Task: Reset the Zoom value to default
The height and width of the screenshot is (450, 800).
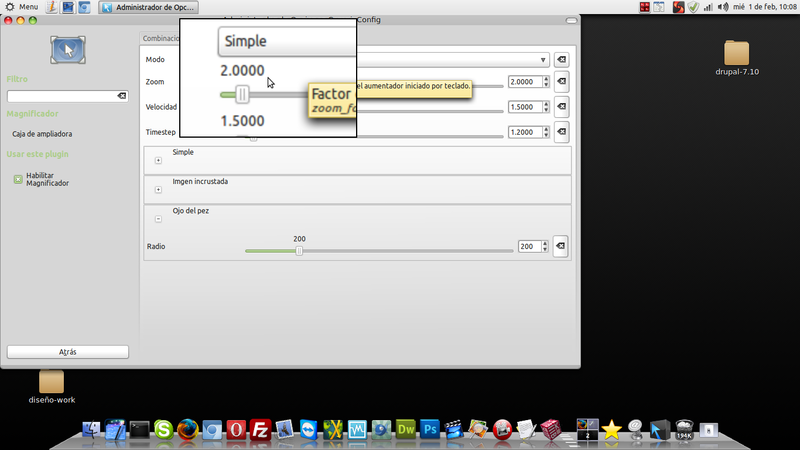Action: 561,82
